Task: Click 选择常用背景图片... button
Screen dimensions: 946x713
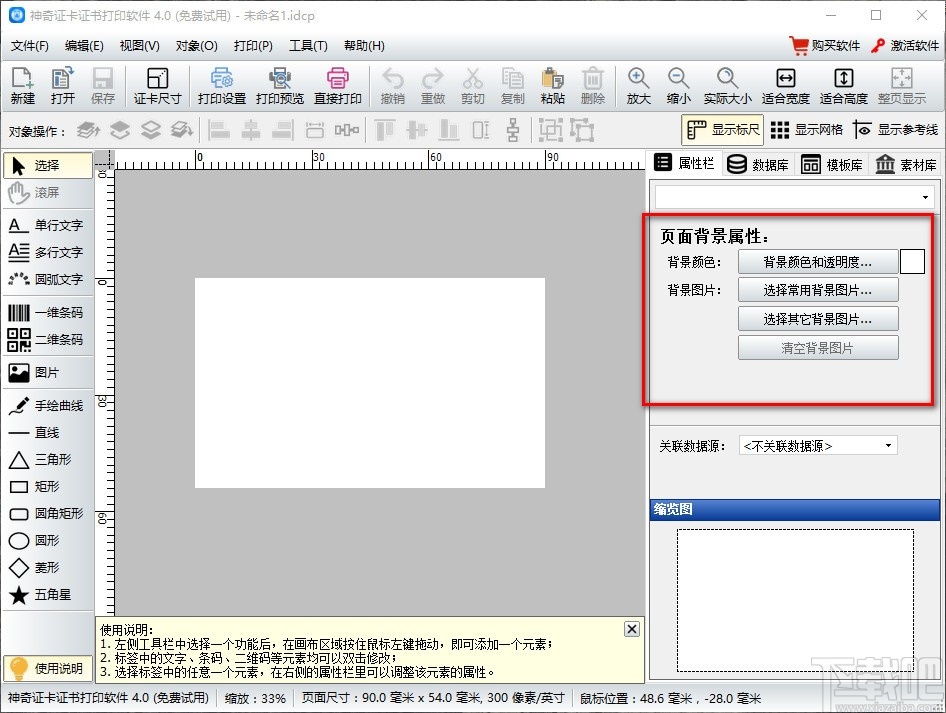Action: (x=818, y=290)
